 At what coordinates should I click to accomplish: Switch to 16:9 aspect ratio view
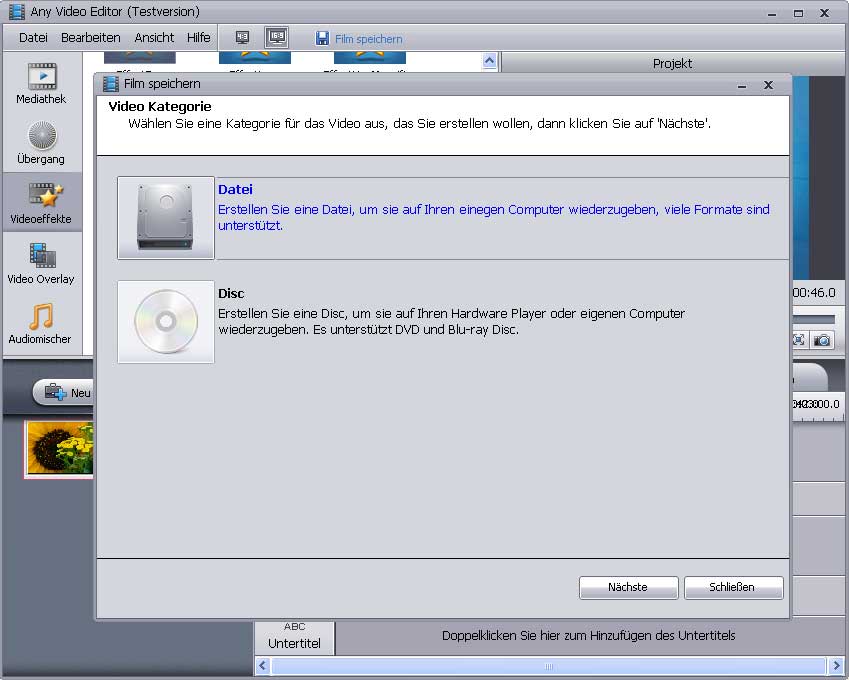(277, 37)
